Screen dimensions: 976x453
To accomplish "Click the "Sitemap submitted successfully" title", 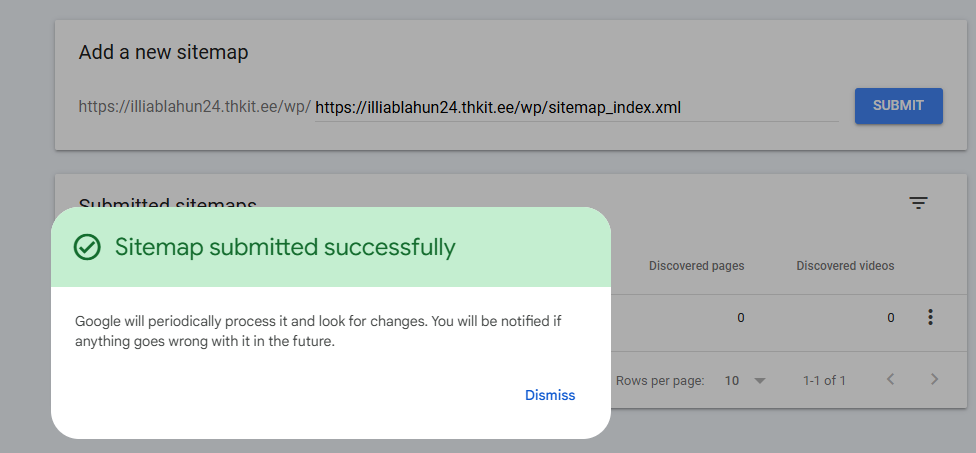I will [x=285, y=247].
